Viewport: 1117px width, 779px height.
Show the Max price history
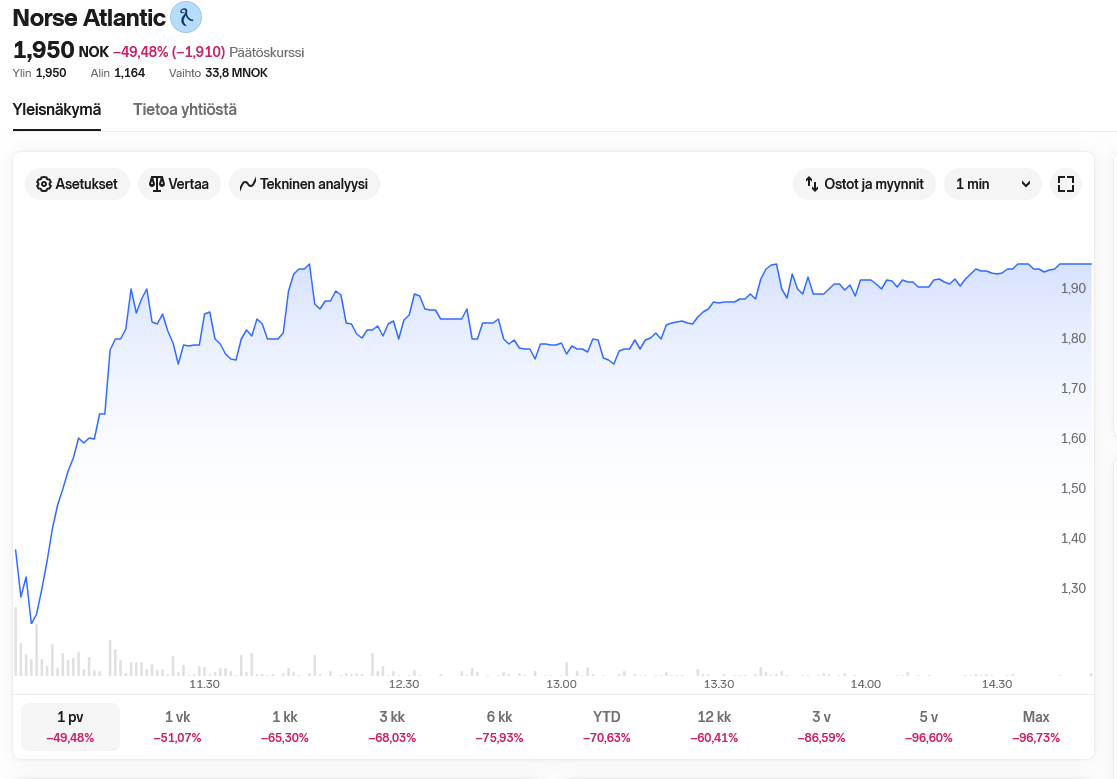coord(1036,726)
